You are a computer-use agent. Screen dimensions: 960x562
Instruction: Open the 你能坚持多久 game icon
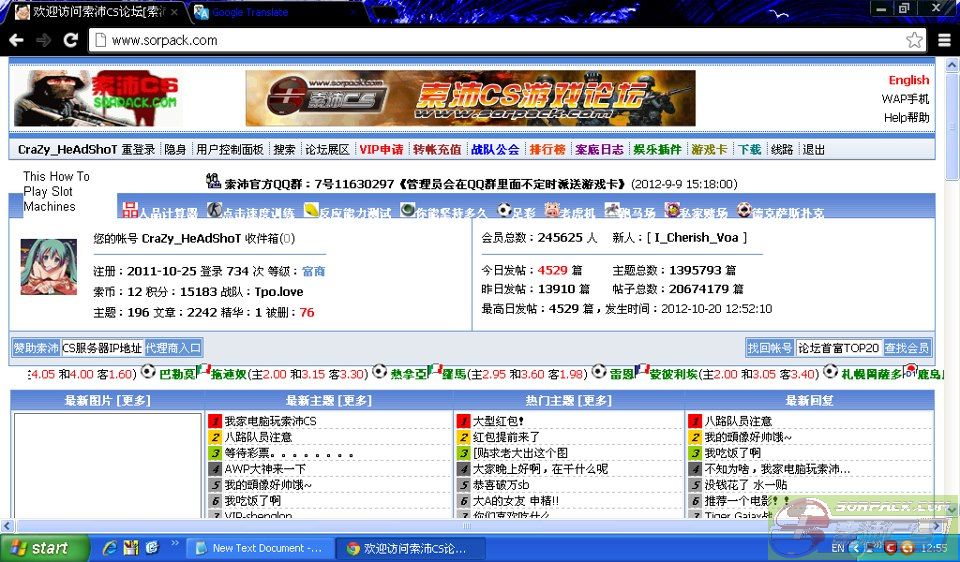tap(408, 210)
